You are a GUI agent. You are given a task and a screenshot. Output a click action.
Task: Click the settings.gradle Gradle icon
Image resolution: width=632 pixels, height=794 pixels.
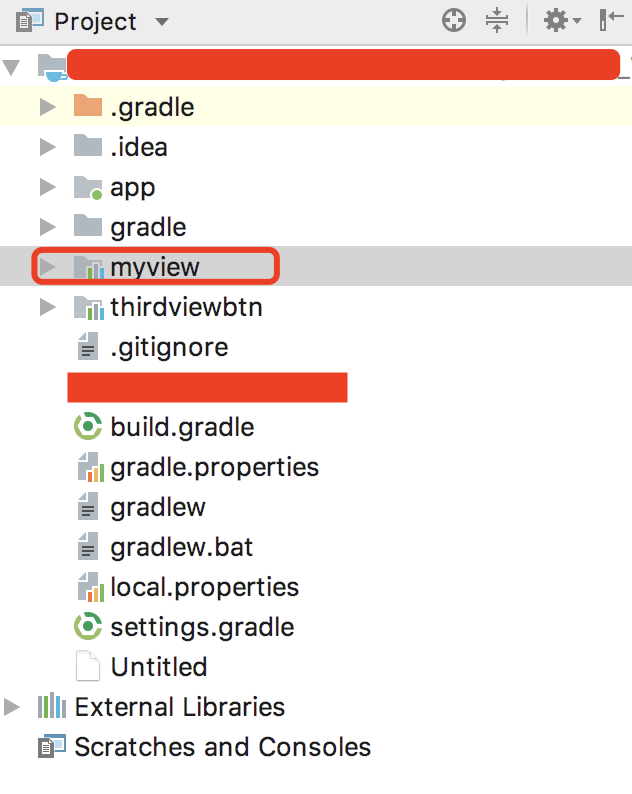[89, 627]
